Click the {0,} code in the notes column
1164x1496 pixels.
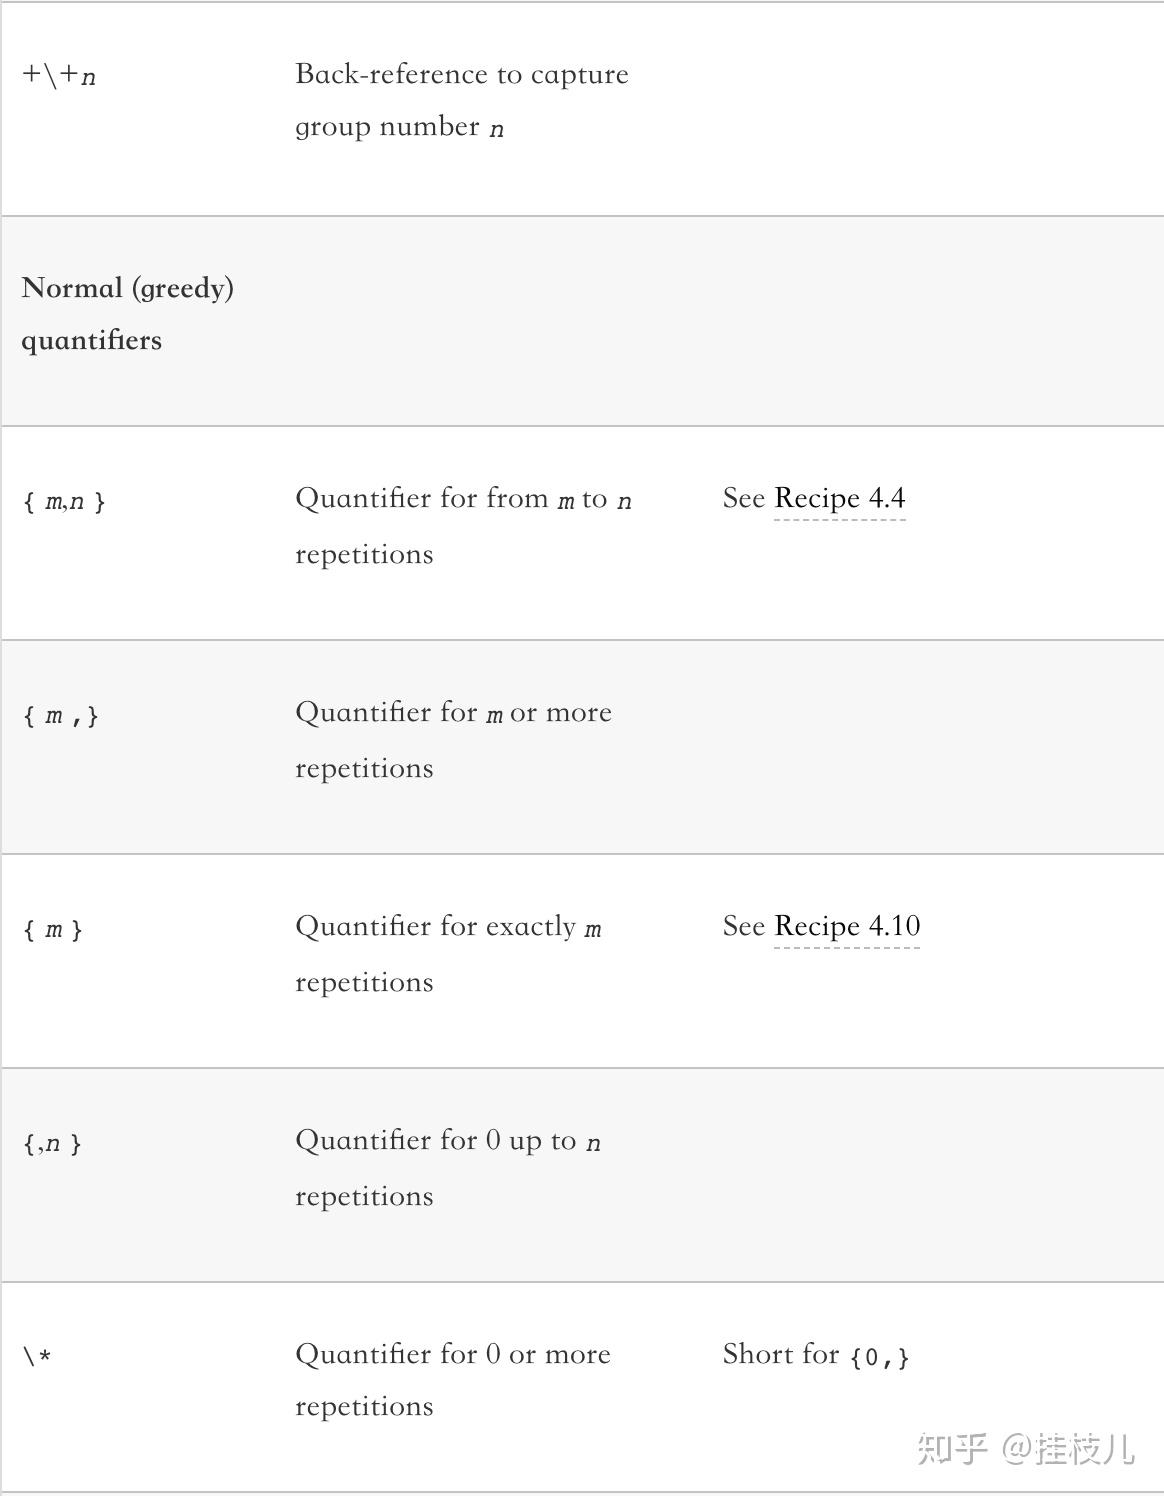tap(879, 1357)
